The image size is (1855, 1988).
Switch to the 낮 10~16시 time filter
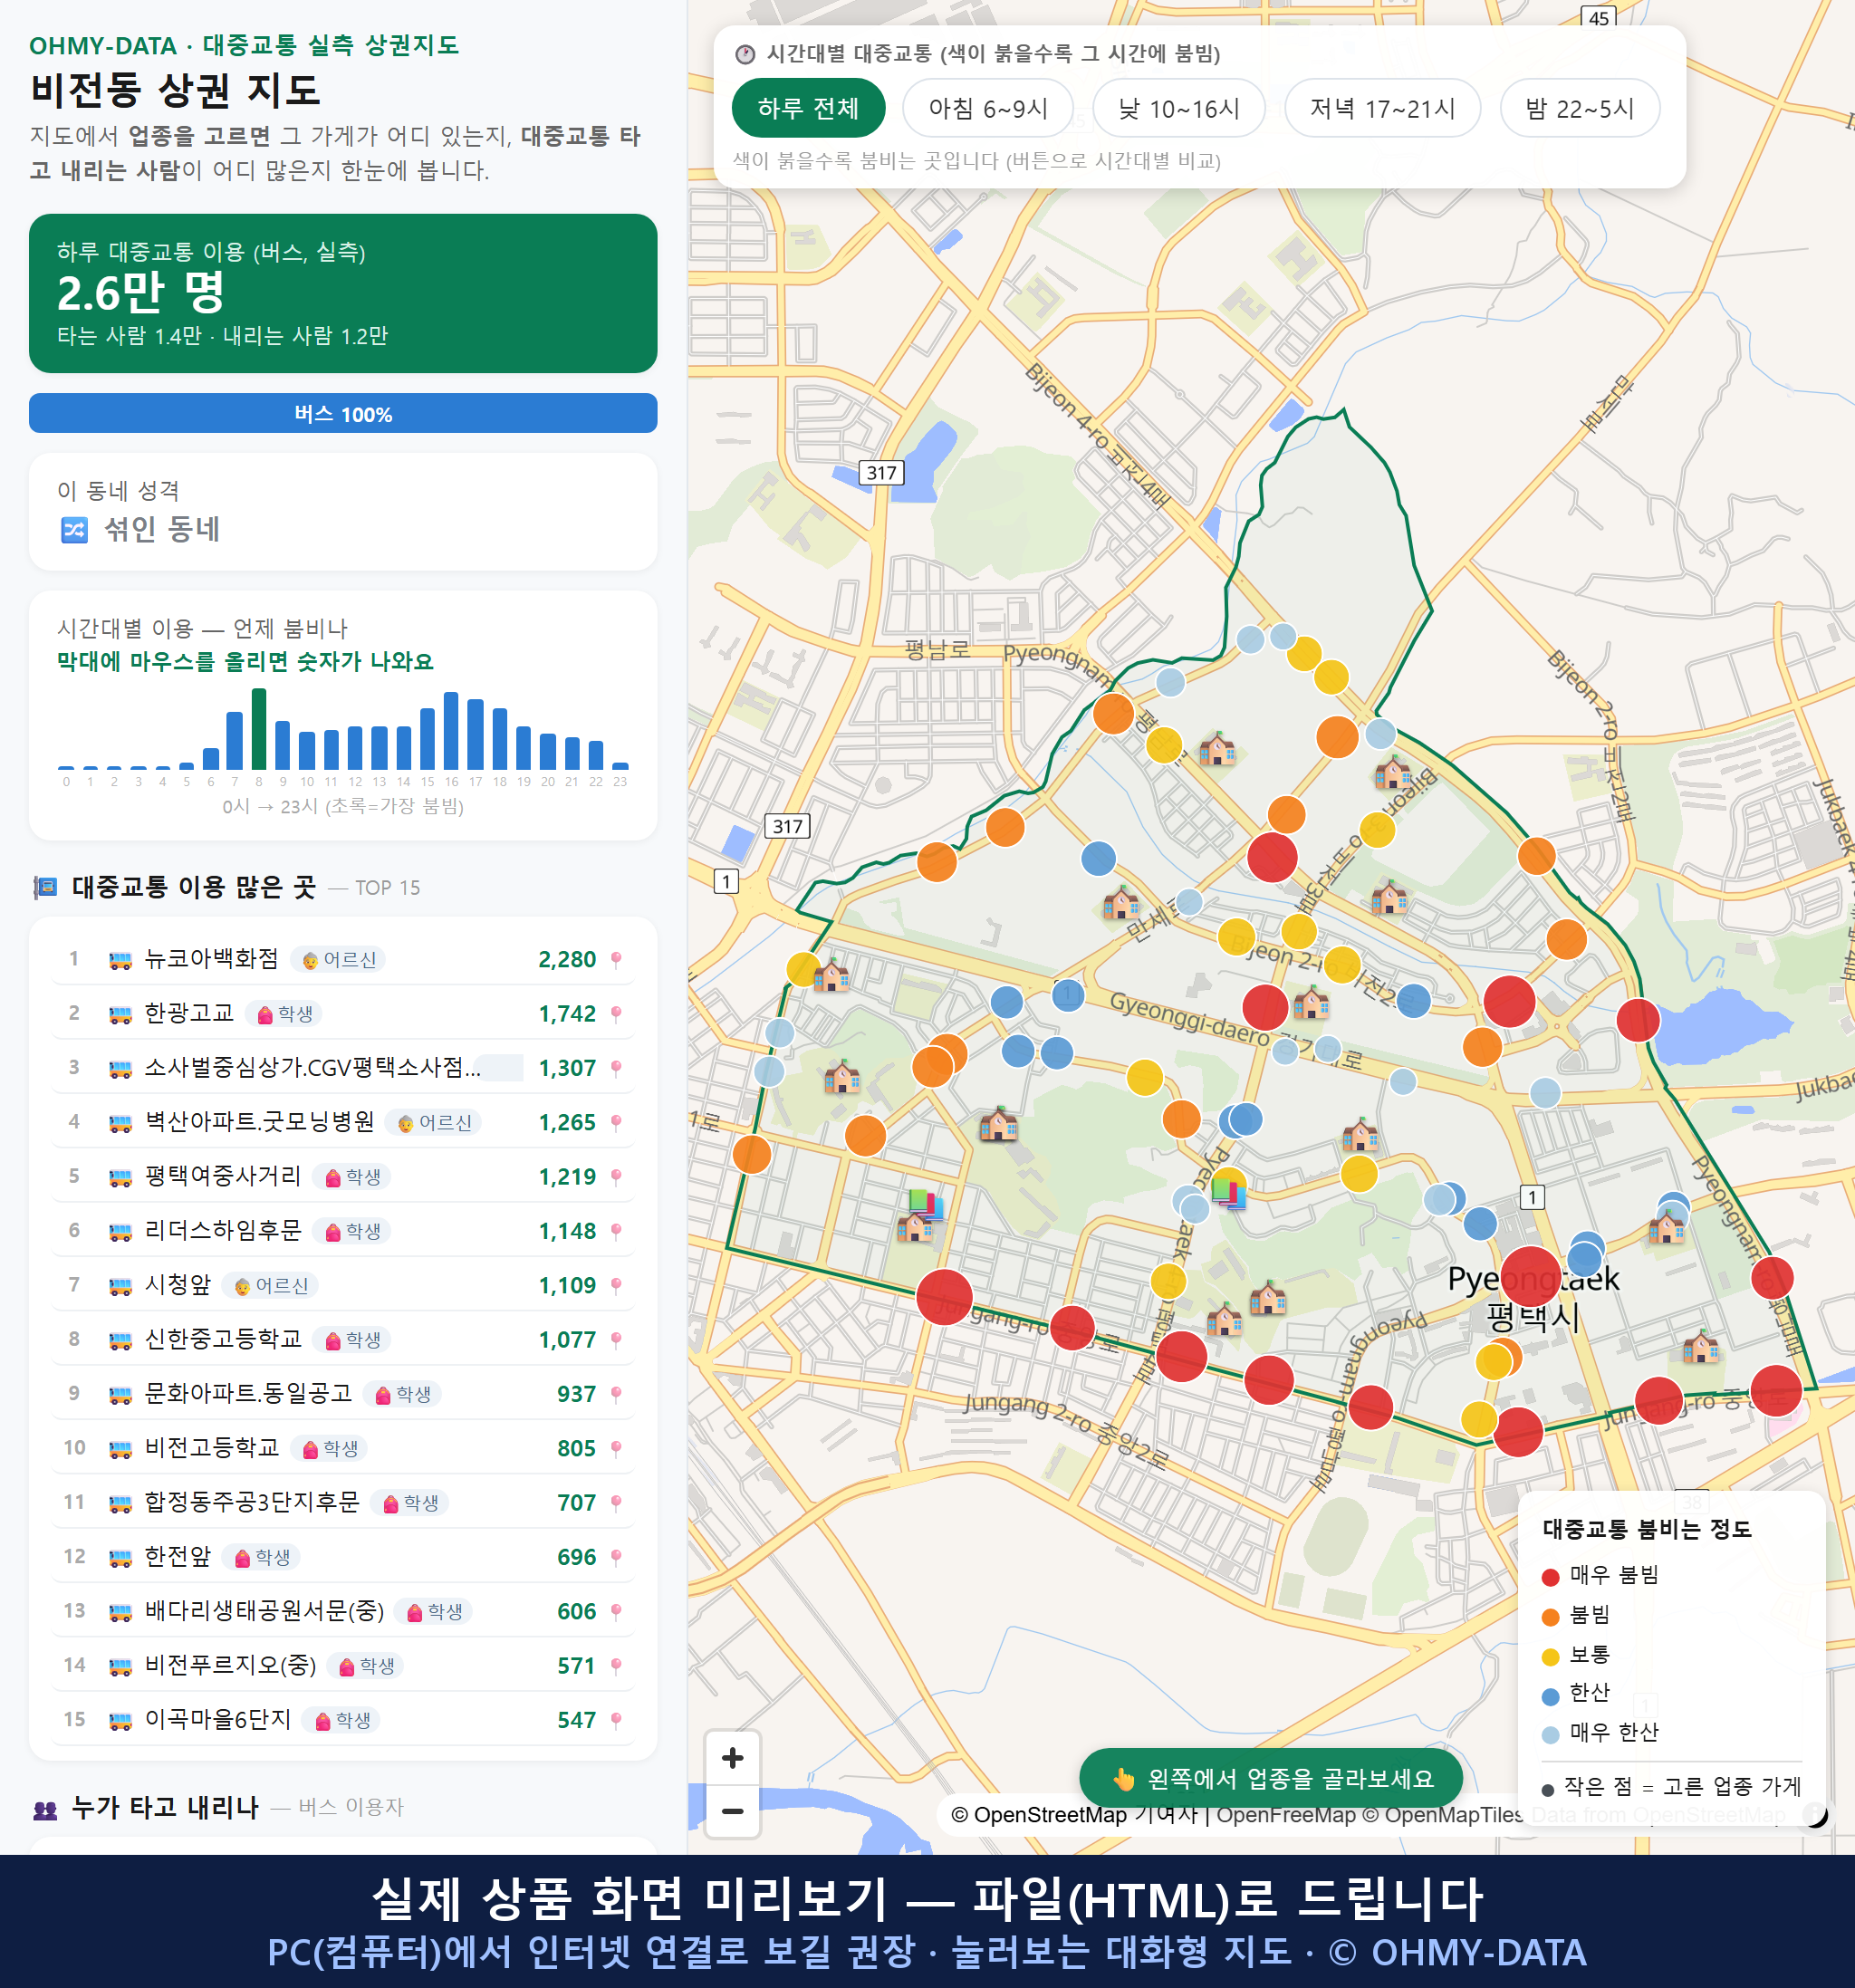(x=1179, y=108)
